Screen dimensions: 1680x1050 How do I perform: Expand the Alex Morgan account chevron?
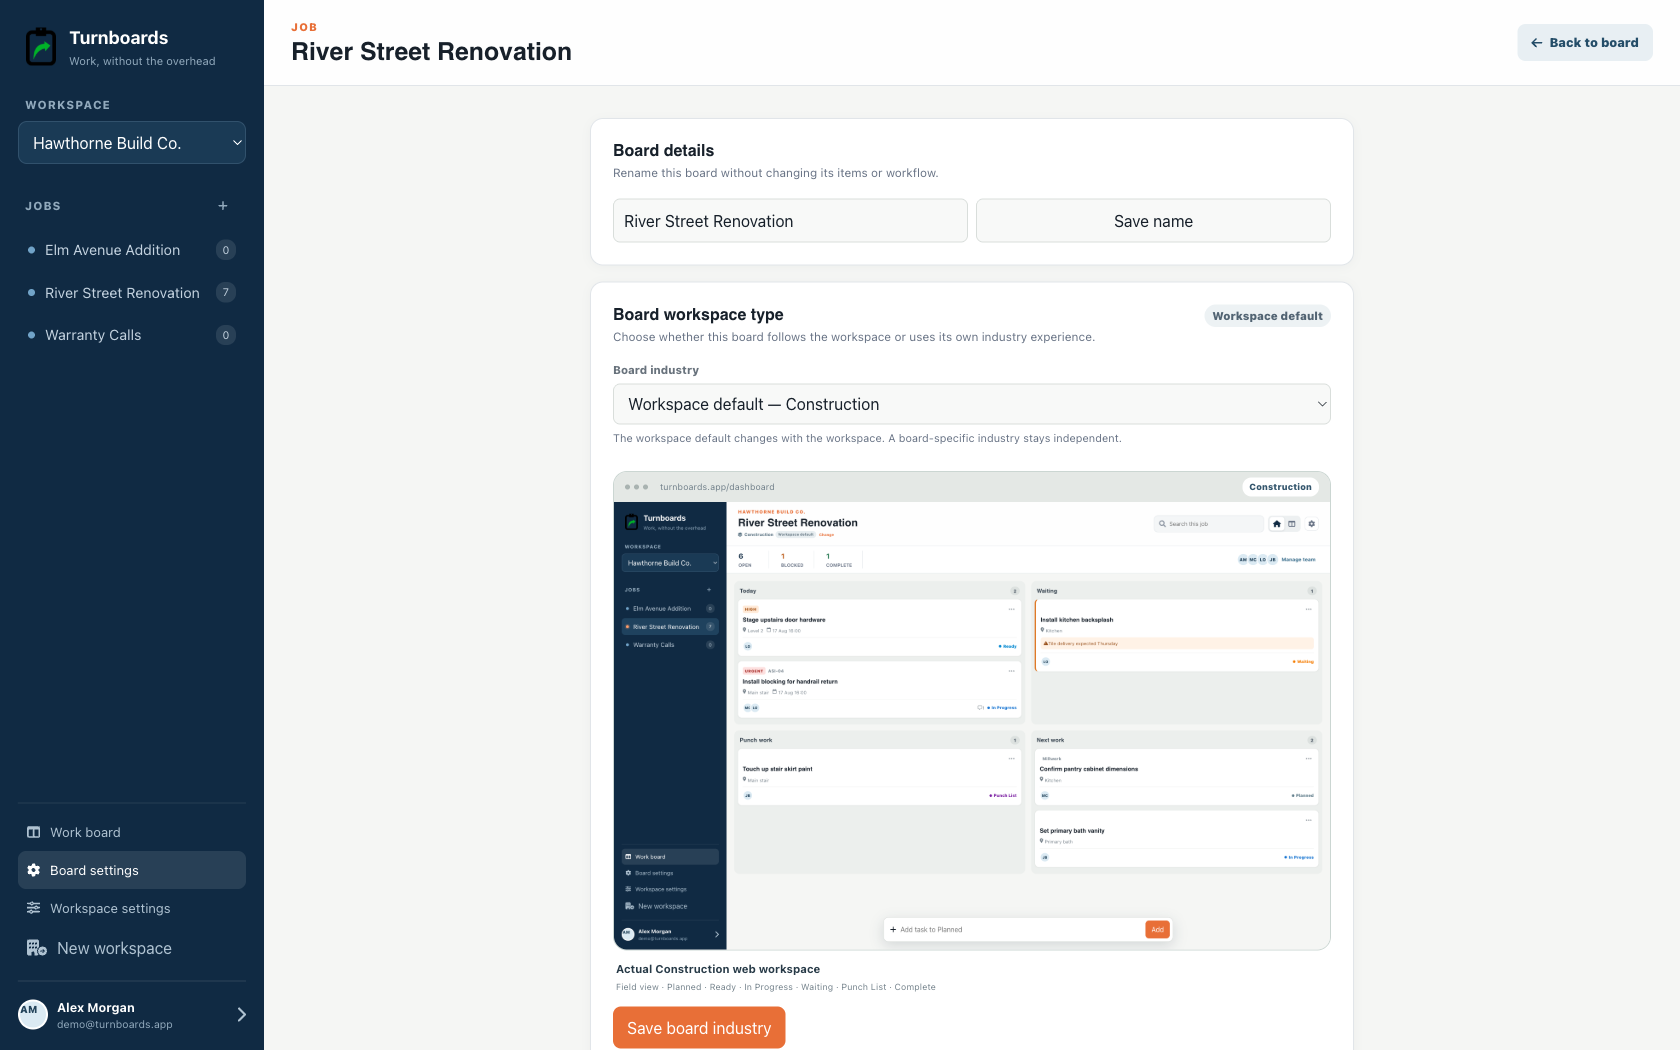coord(241,1014)
